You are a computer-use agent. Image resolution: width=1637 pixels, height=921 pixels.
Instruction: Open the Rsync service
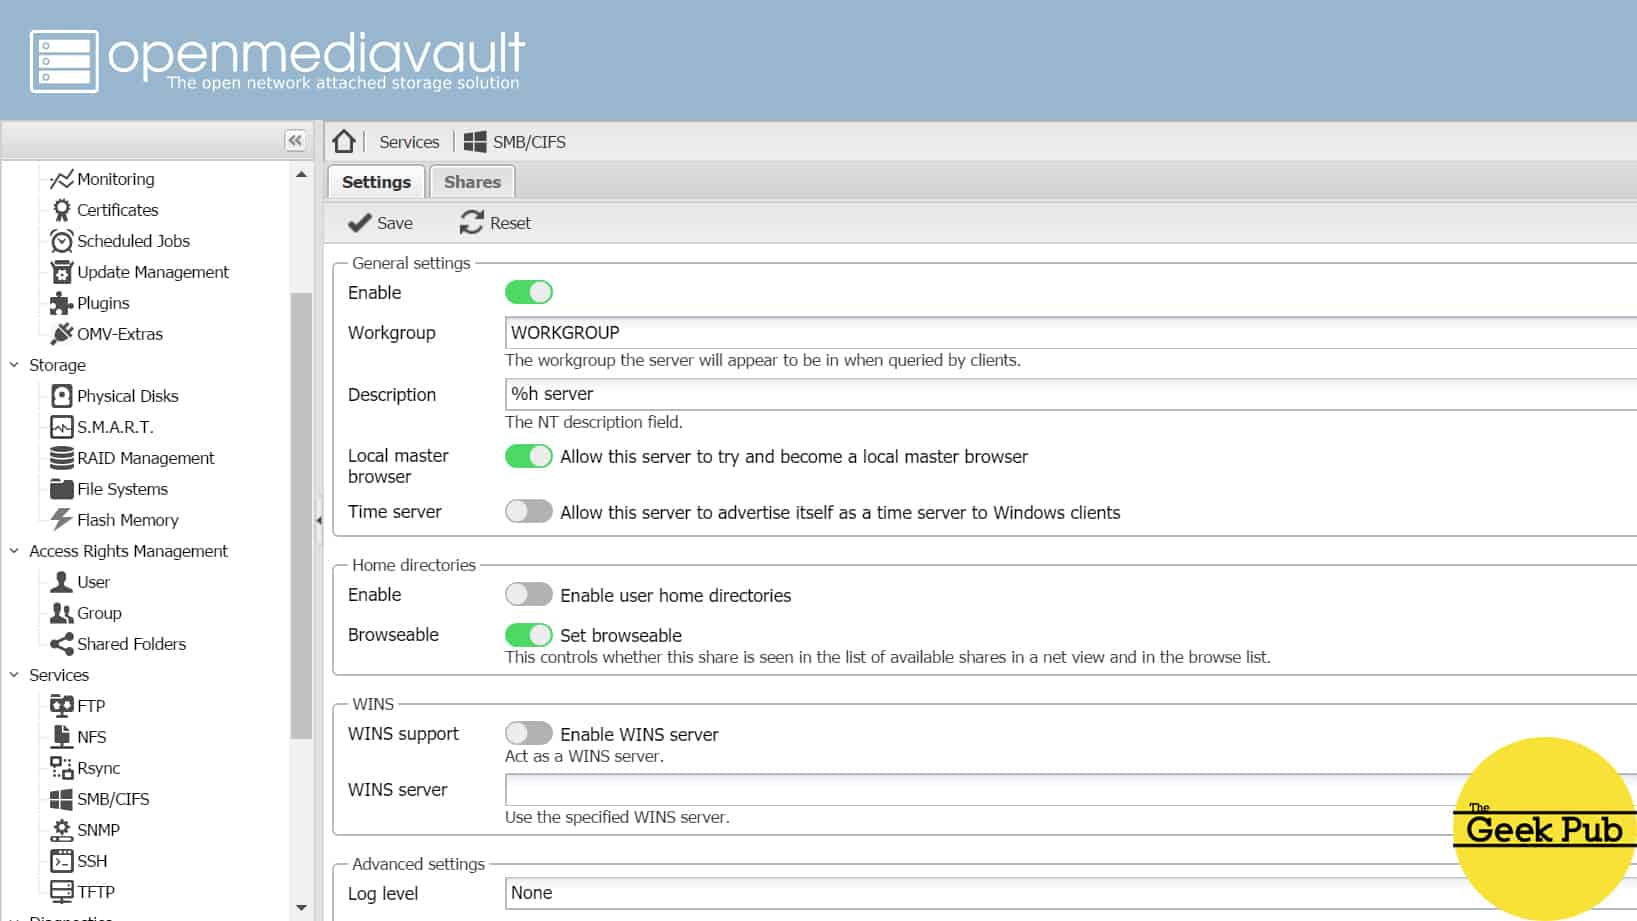[85, 768]
